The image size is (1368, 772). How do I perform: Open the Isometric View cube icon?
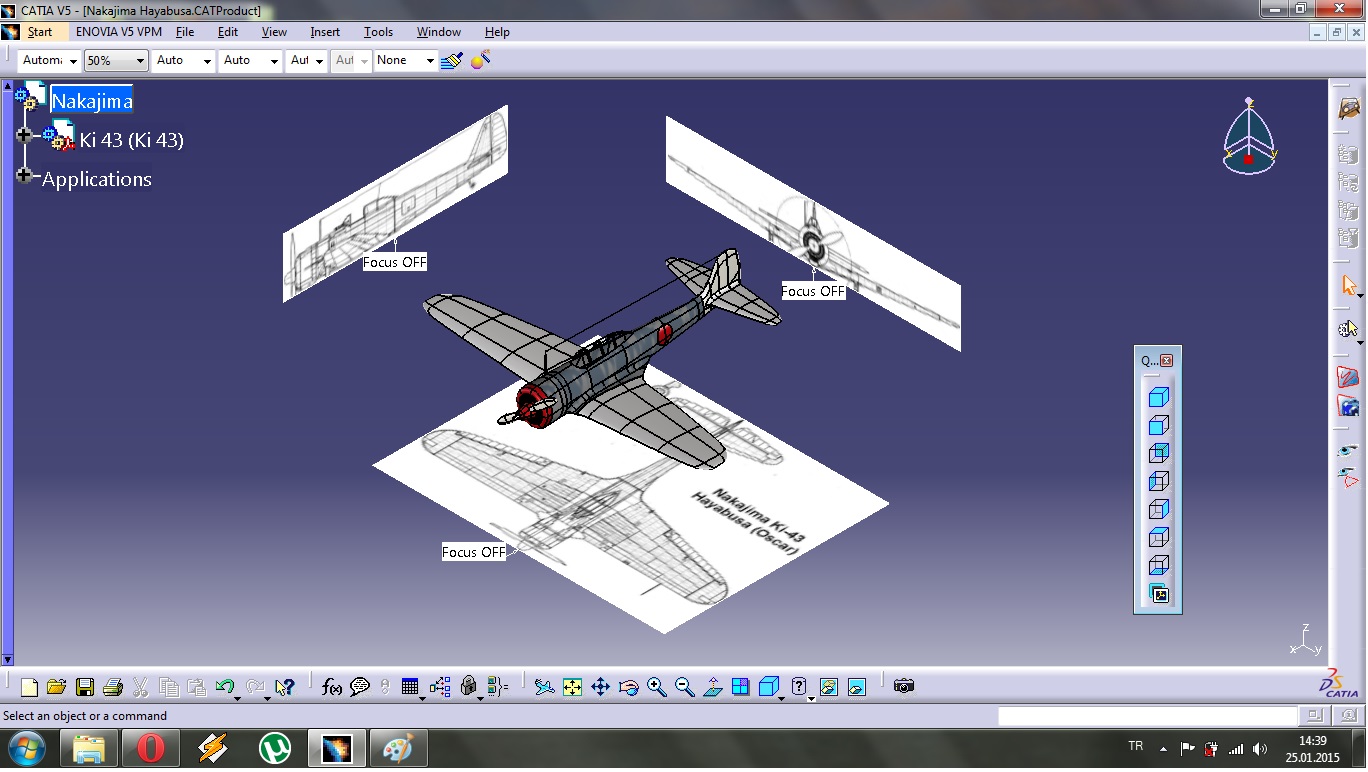tap(768, 687)
